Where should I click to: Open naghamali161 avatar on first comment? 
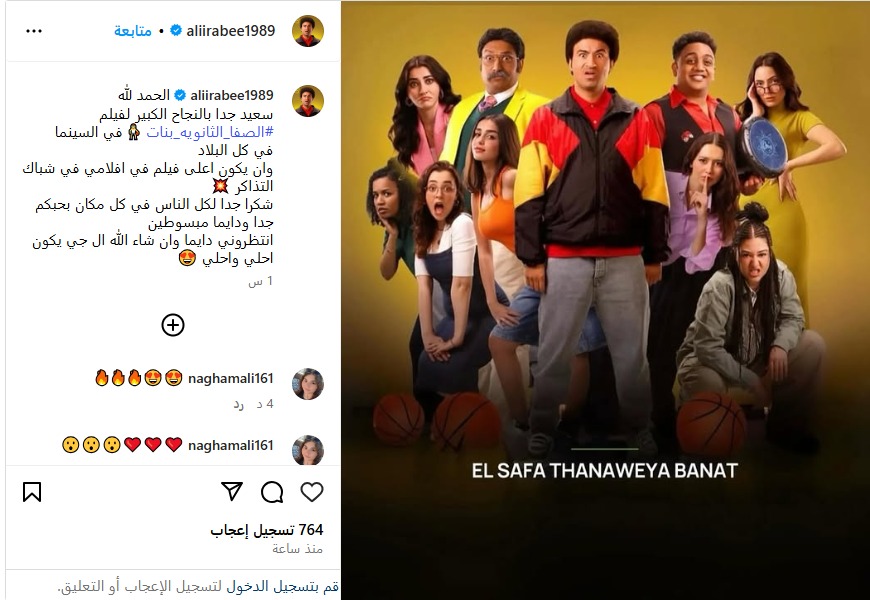308,384
